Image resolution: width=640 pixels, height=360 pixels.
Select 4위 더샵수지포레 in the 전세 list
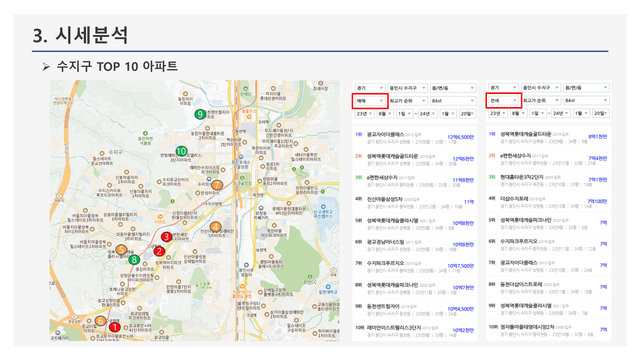coord(548,202)
